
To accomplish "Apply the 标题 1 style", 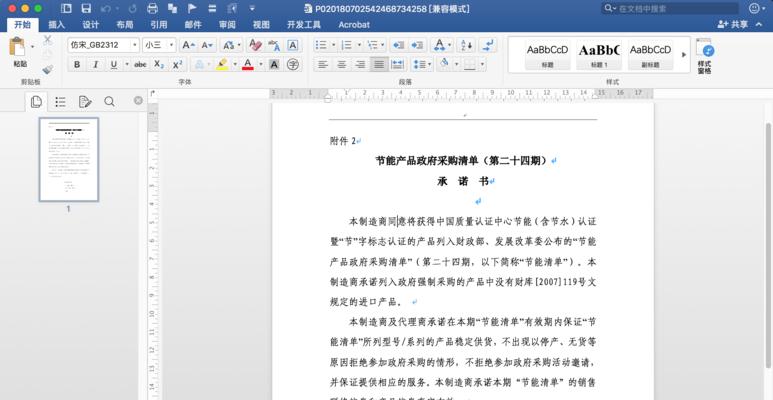I will click(x=599, y=54).
